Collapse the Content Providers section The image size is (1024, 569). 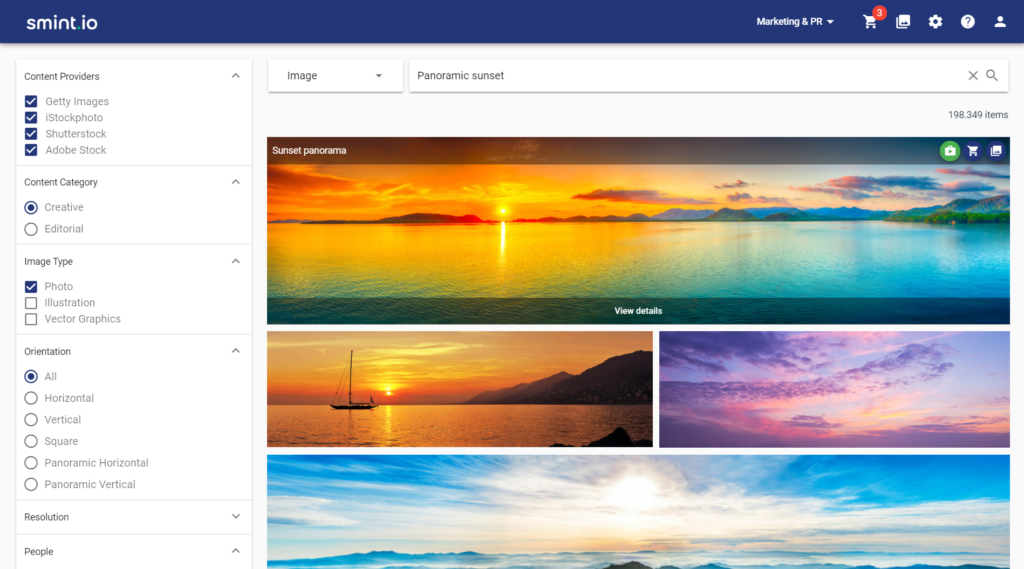236,76
